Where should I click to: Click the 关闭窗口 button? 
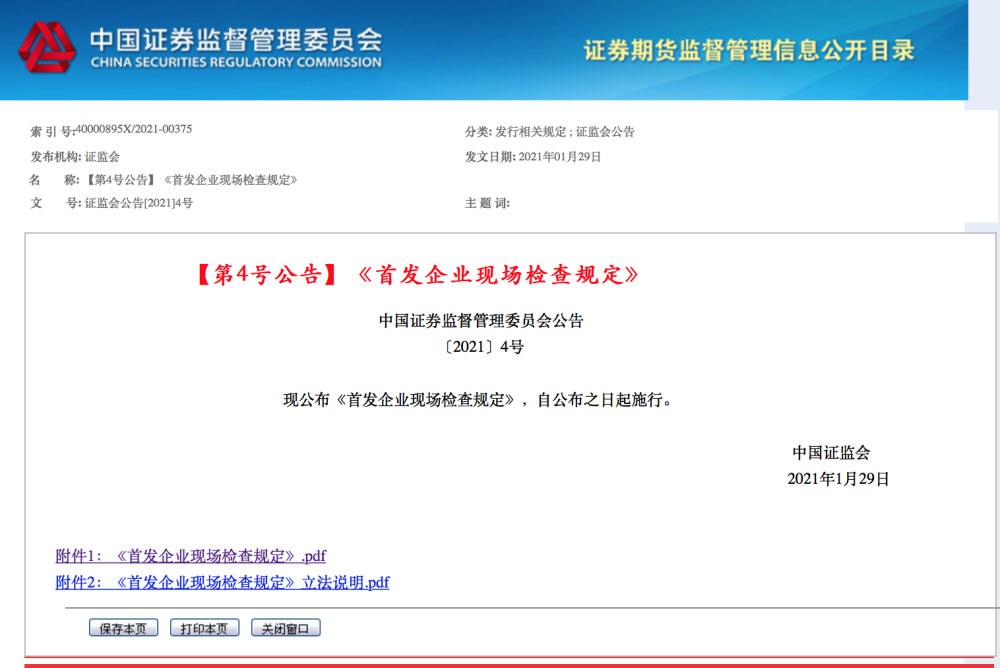[285, 628]
